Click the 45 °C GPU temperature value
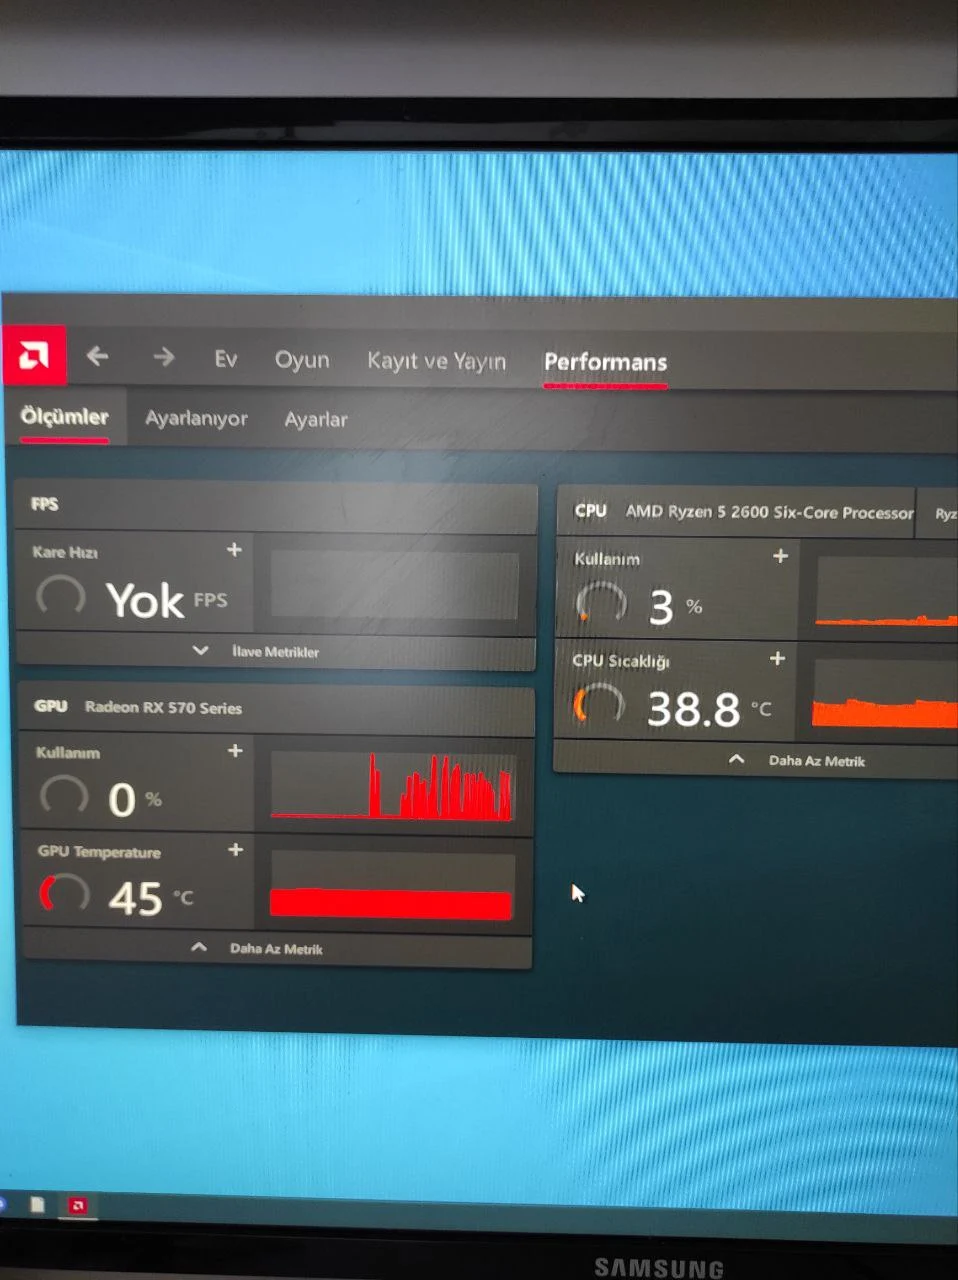This screenshot has height=1280, width=958. (151, 898)
